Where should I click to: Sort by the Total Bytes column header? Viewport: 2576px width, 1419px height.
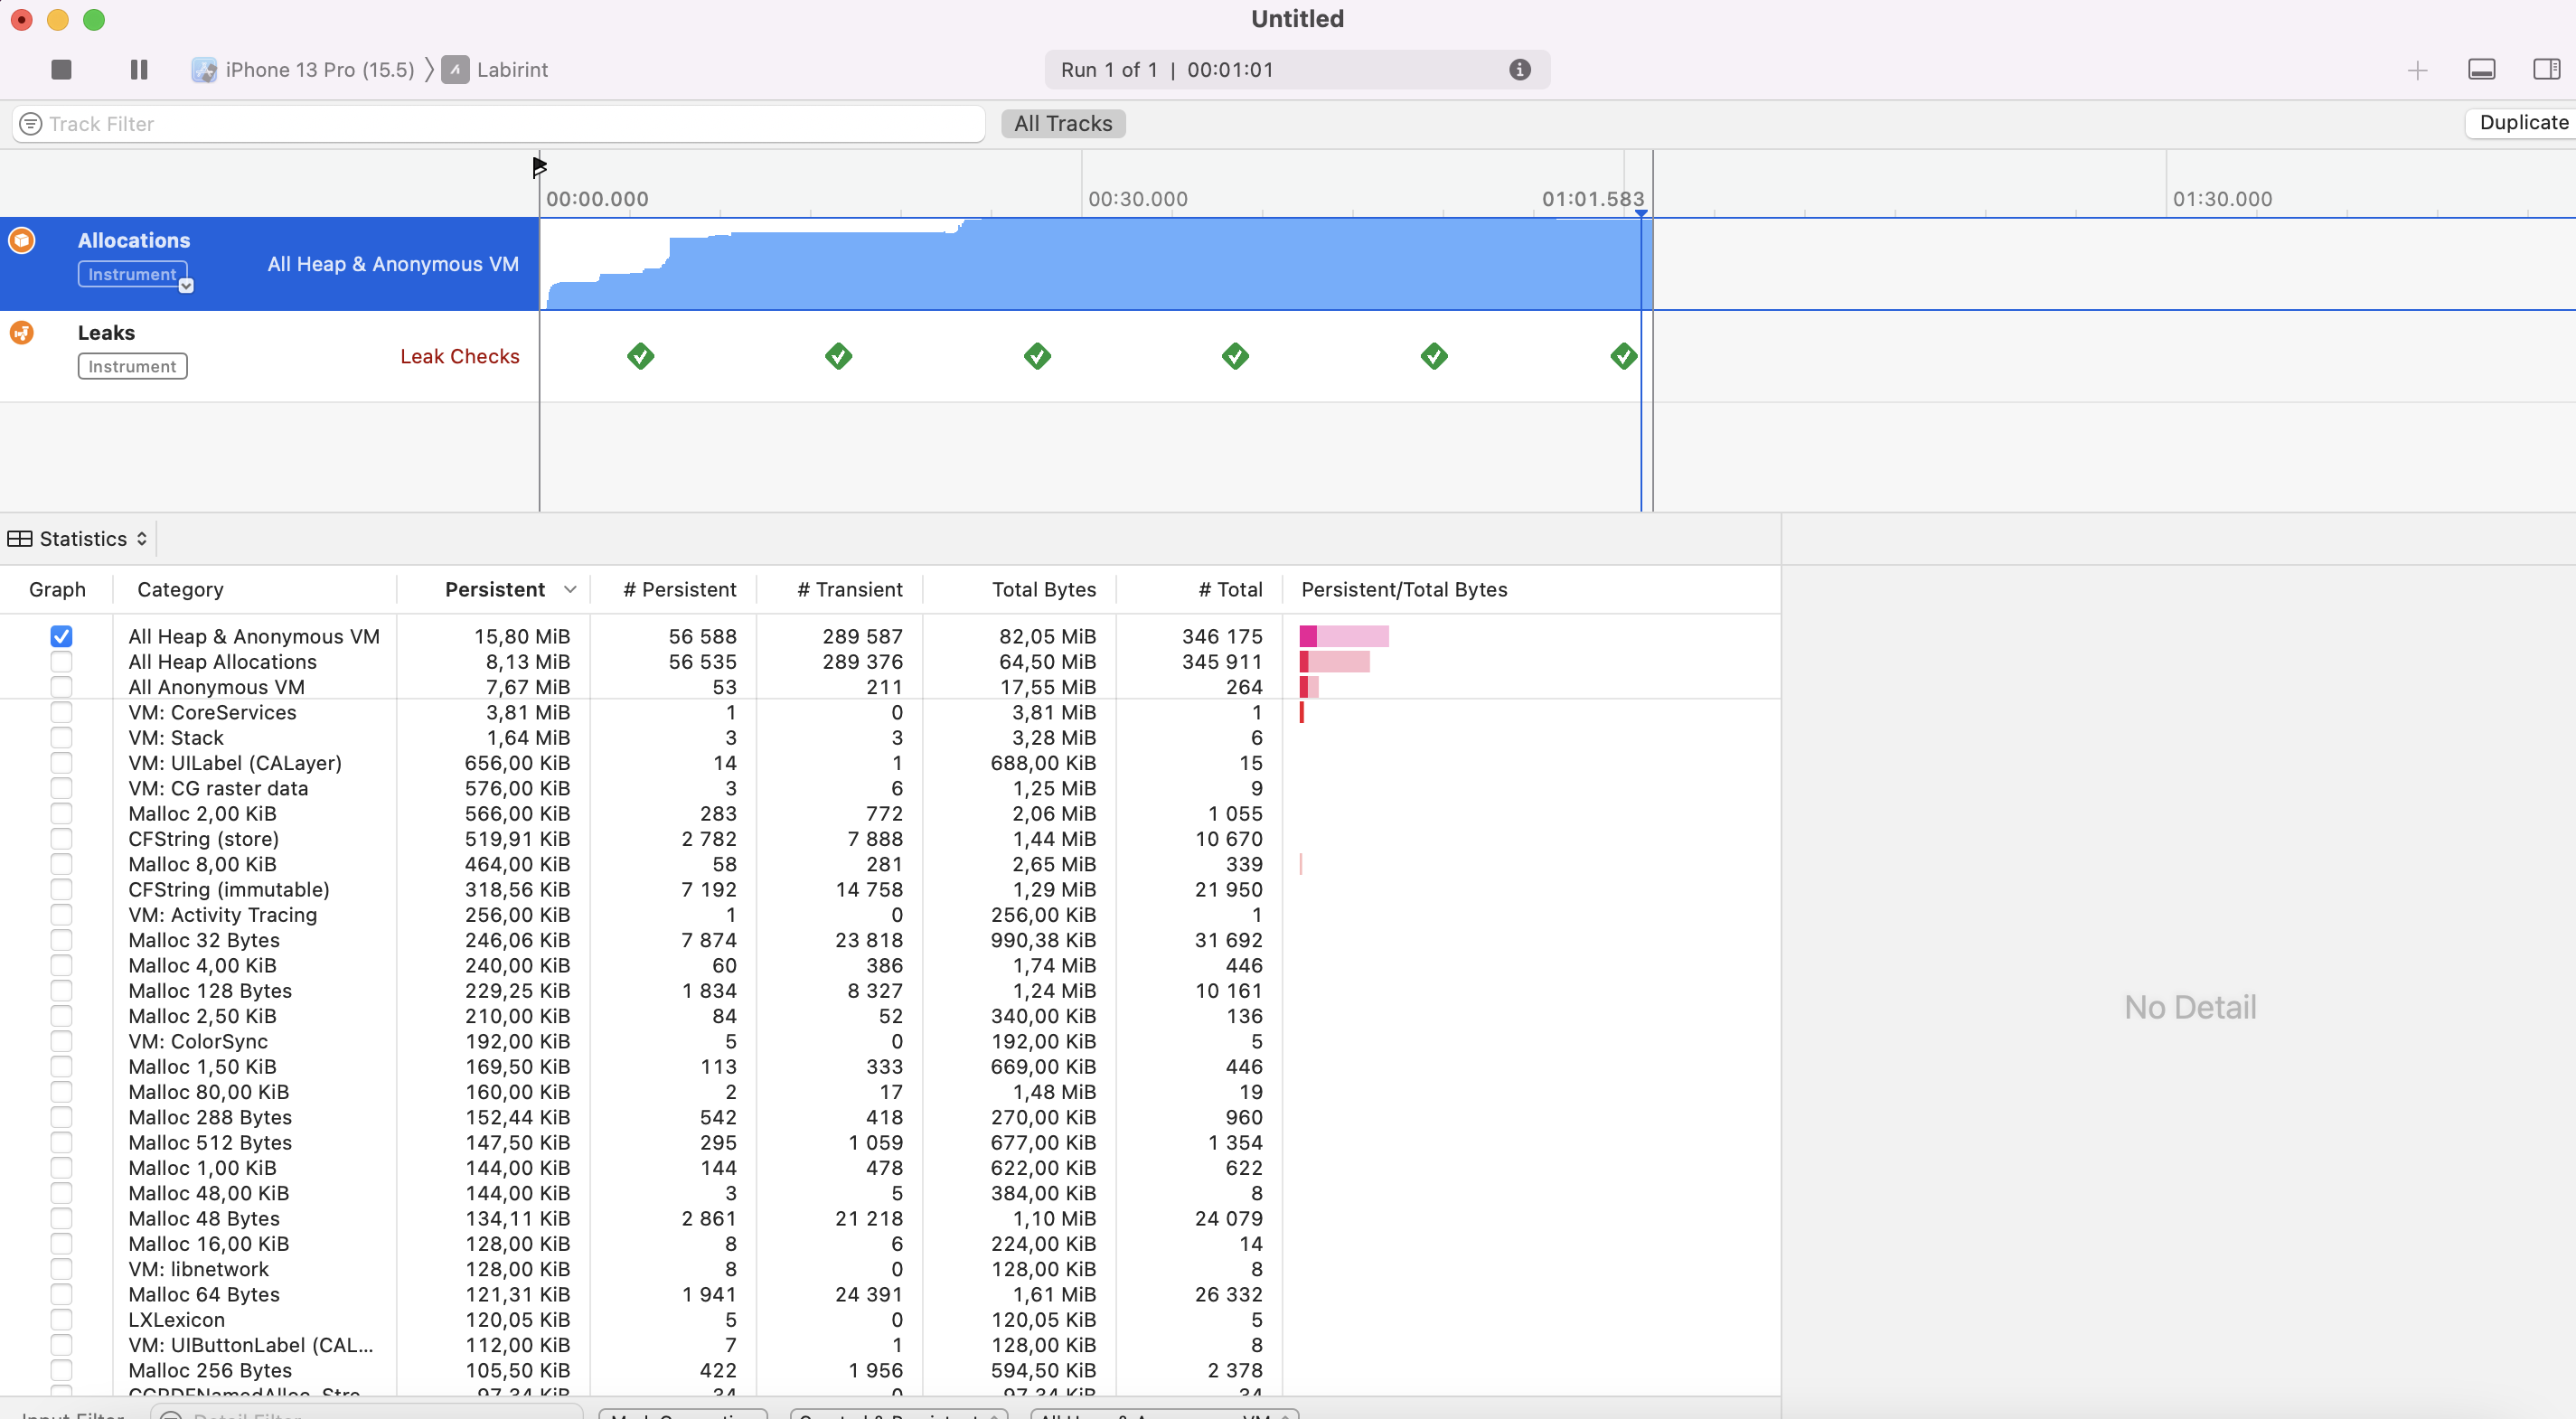tap(1043, 589)
